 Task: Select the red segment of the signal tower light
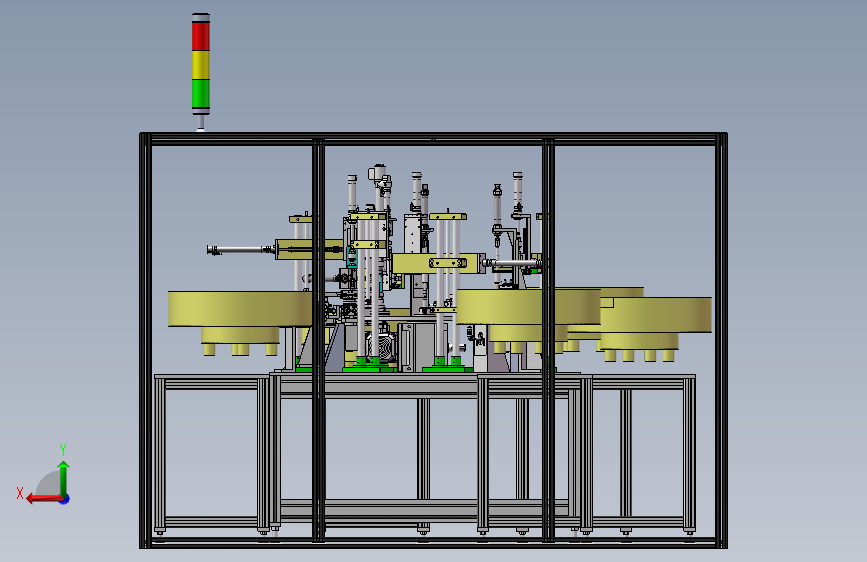(x=201, y=36)
